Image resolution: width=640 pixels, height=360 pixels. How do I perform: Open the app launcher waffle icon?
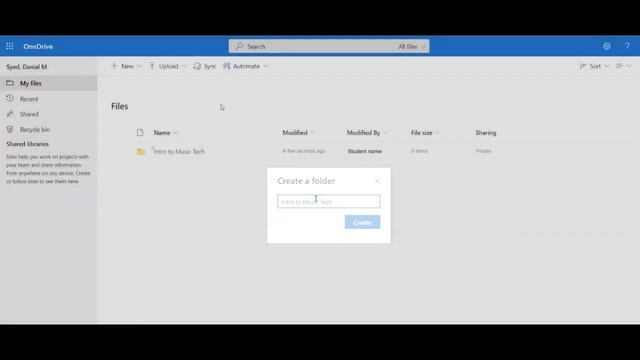(9, 46)
